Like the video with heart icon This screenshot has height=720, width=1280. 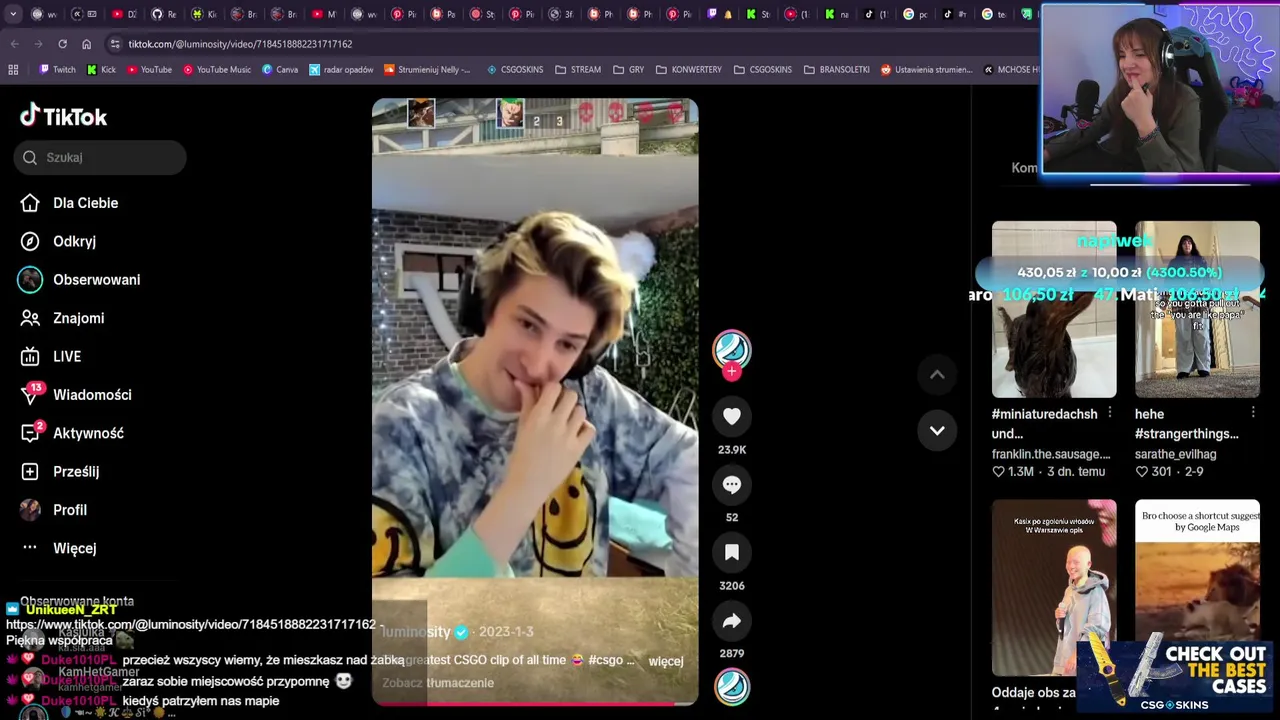pyautogui.click(x=732, y=416)
